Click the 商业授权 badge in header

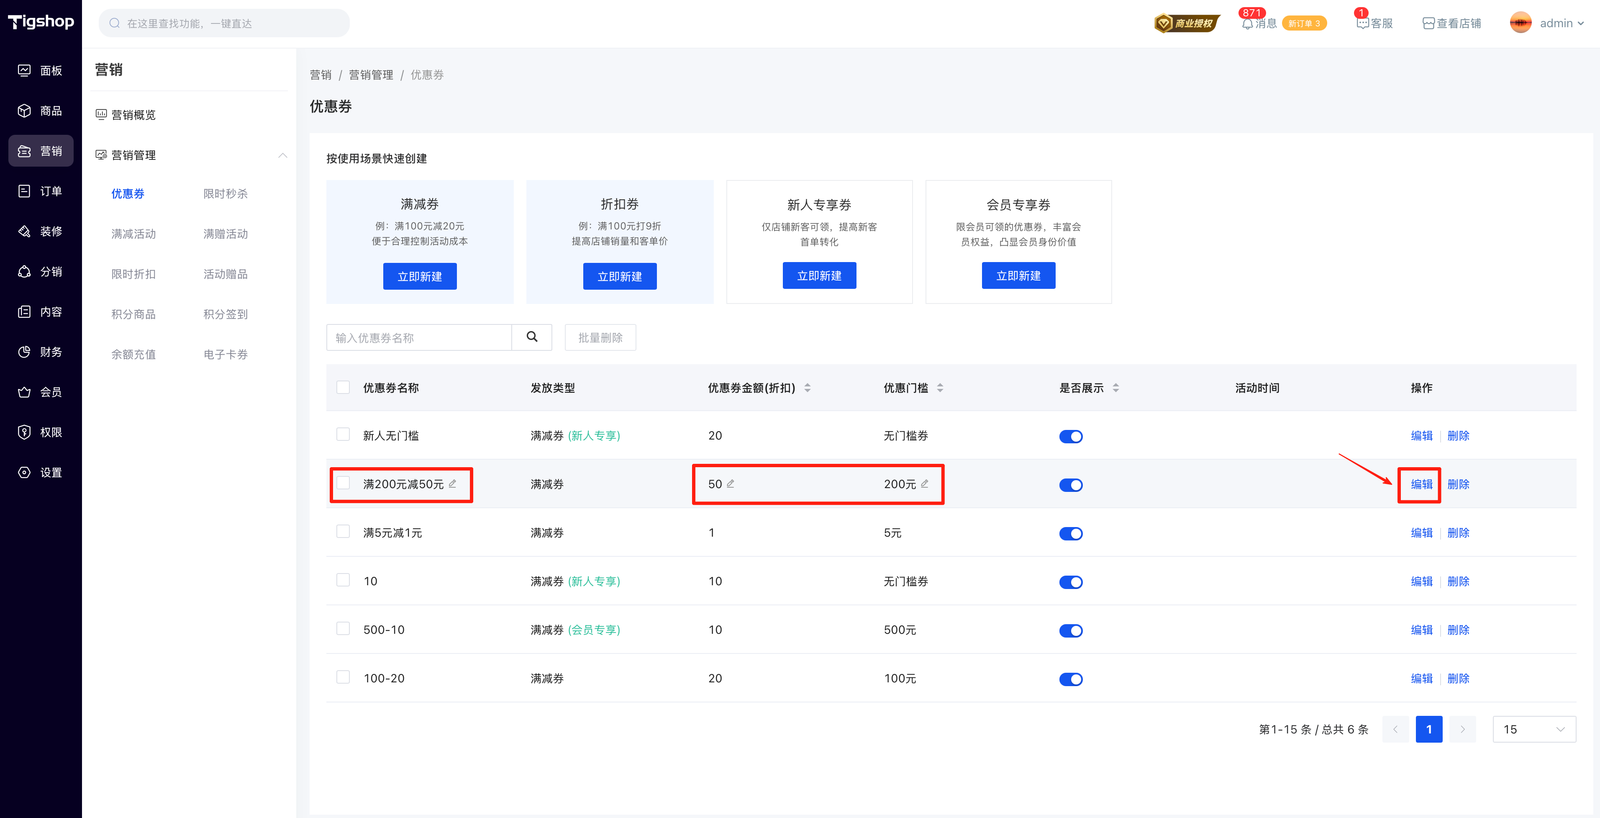[x=1186, y=23]
